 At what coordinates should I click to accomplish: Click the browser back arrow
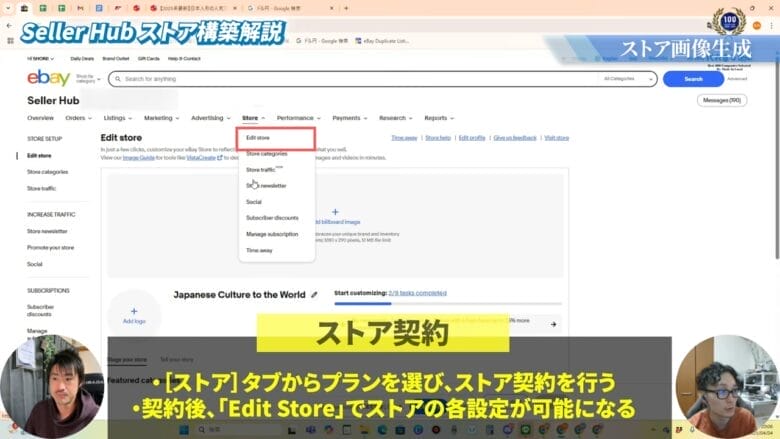click(9, 25)
